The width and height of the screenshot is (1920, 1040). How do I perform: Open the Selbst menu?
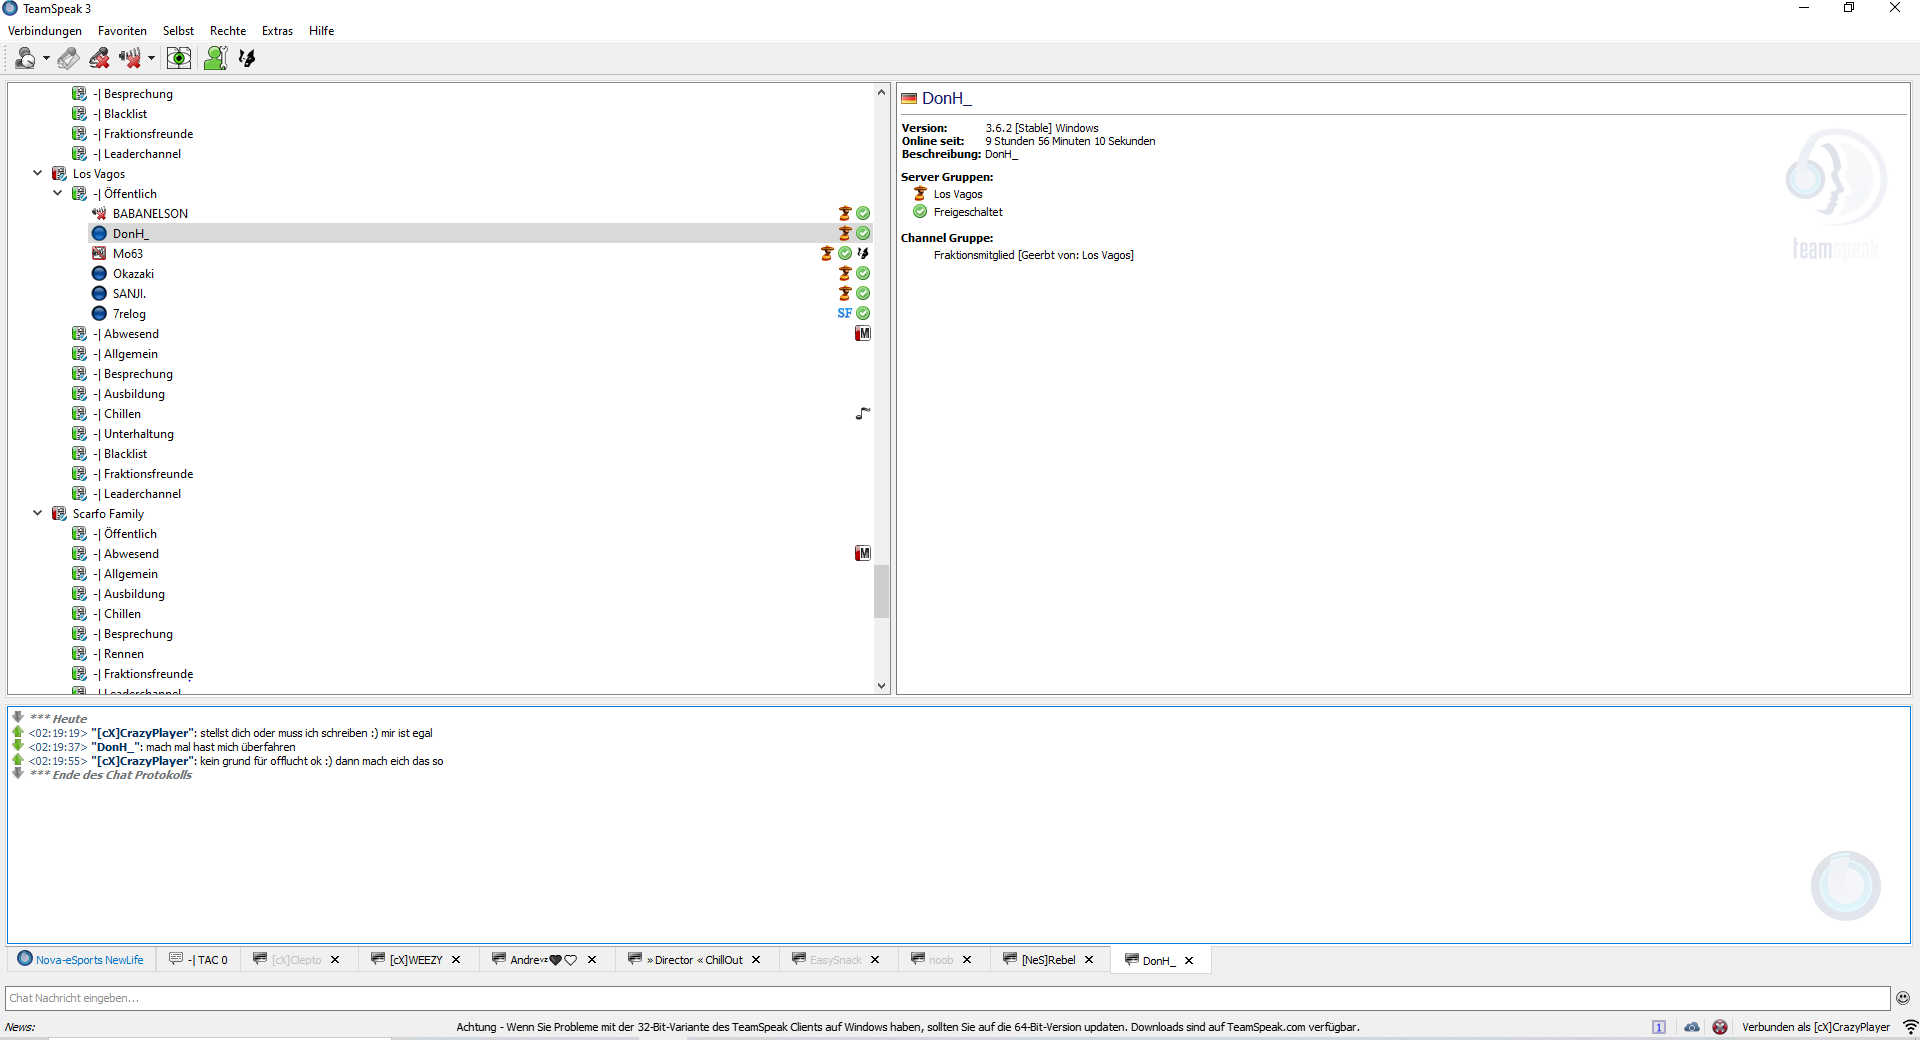tap(178, 31)
